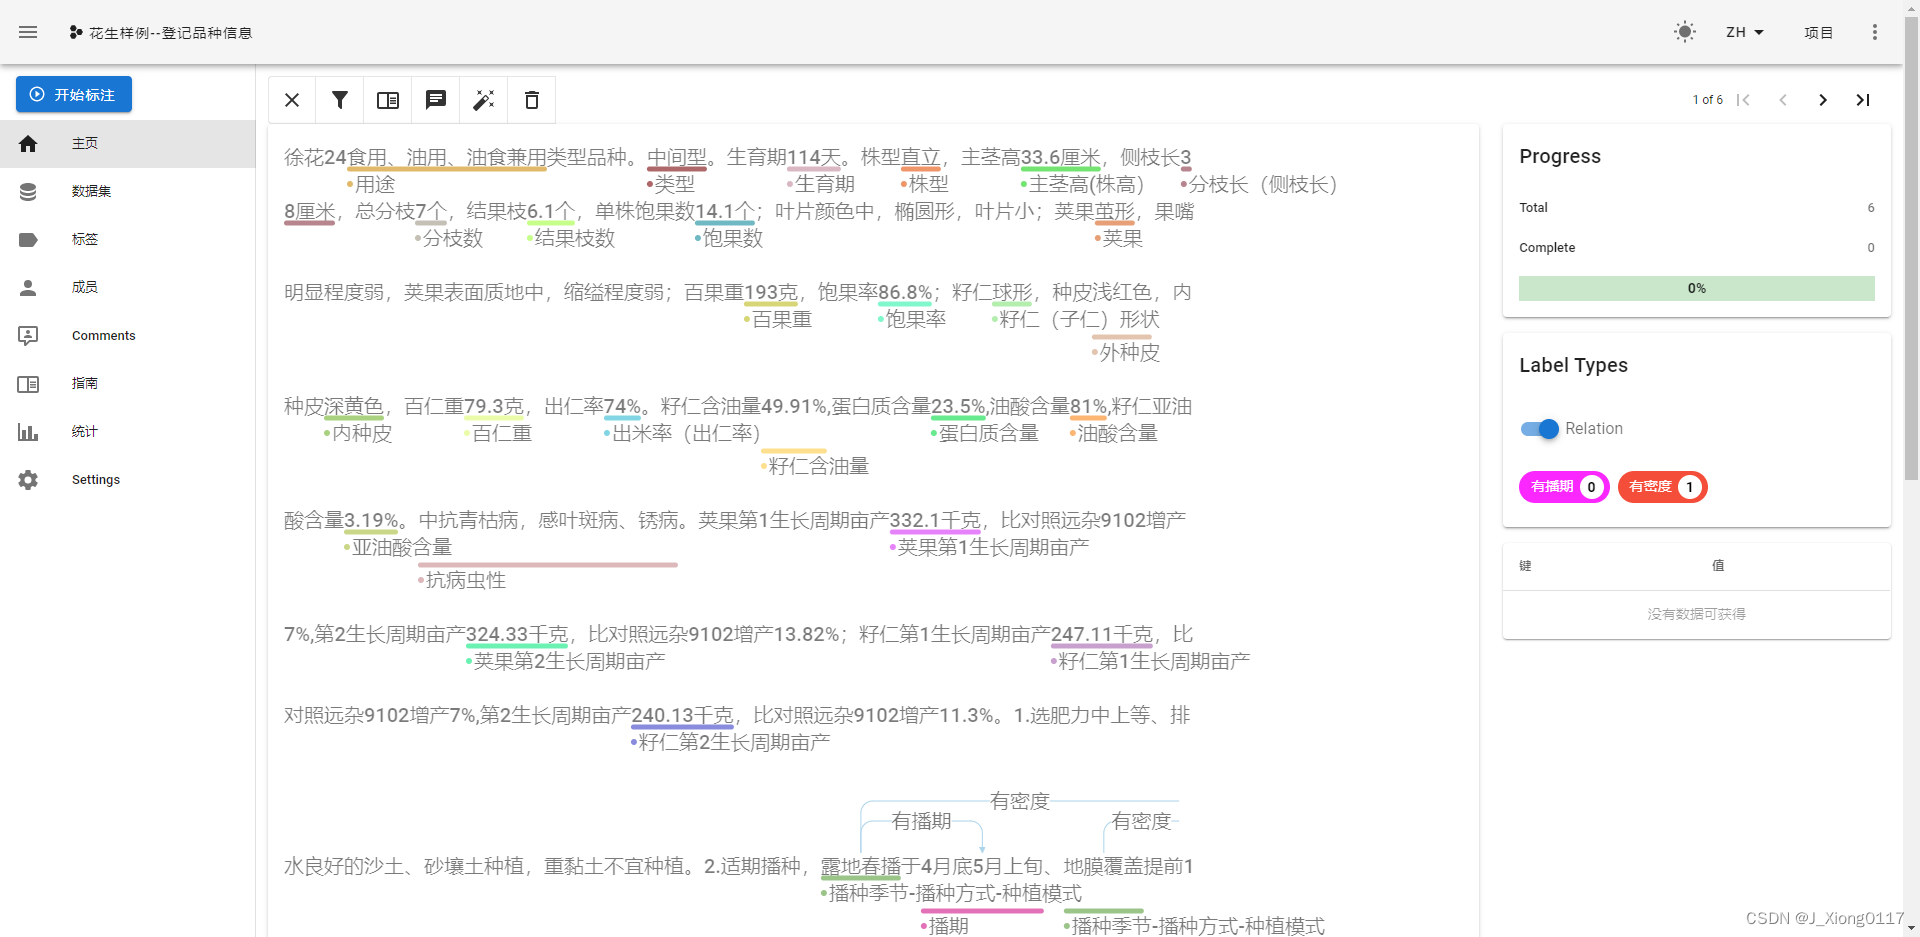Toggle the Relation switch in Label Types
This screenshot has width=1920, height=937.
tap(1540, 428)
